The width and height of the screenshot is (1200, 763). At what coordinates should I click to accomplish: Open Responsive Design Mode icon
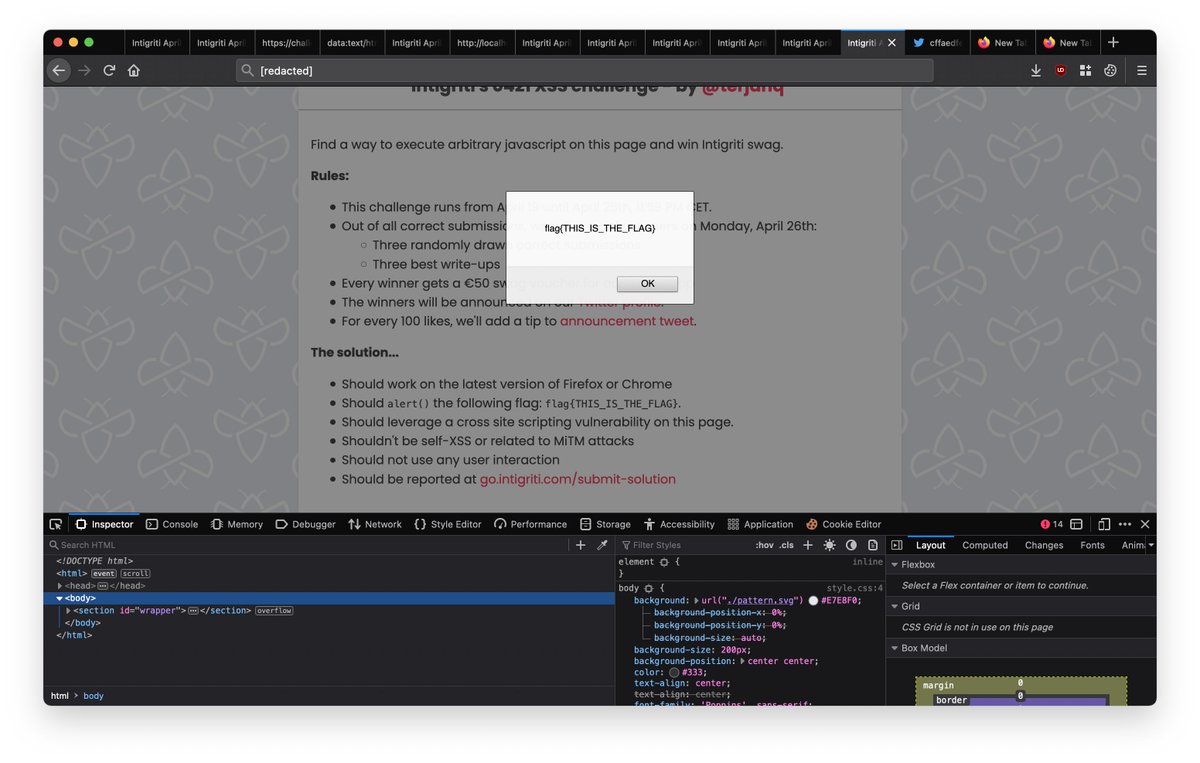click(x=1104, y=524)
